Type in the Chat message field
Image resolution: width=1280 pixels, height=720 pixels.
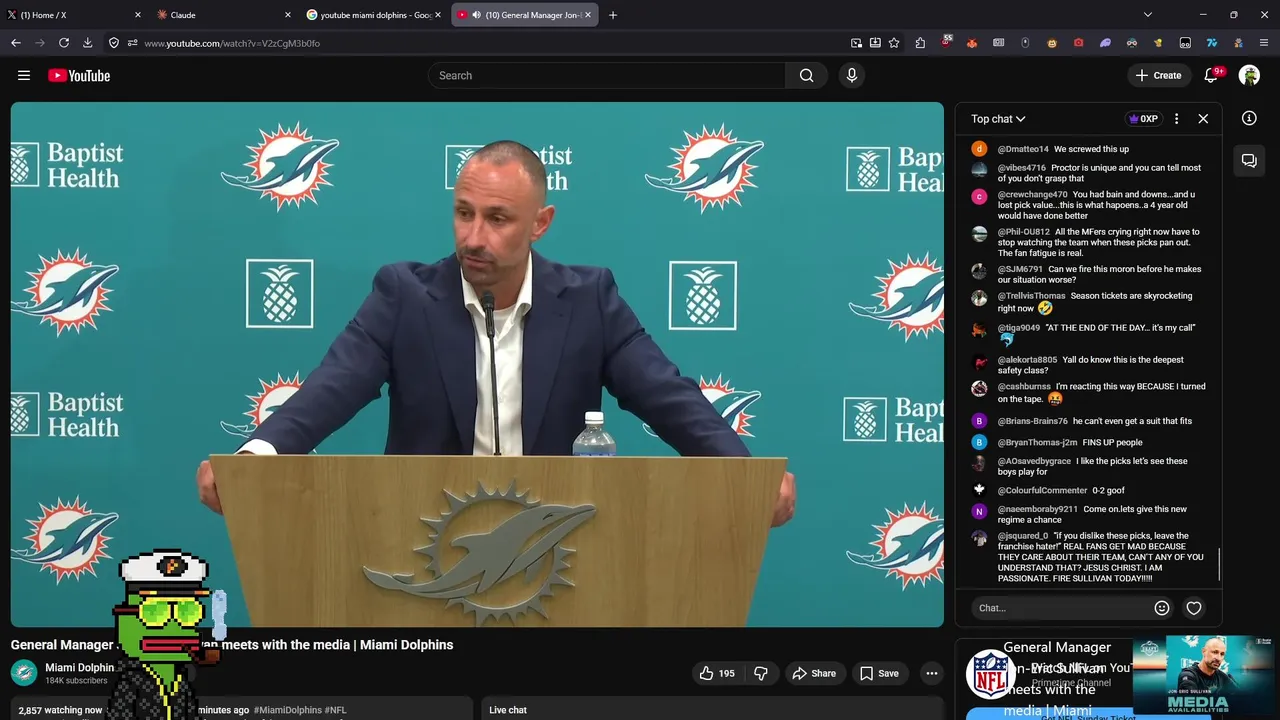click(1060, 608)
